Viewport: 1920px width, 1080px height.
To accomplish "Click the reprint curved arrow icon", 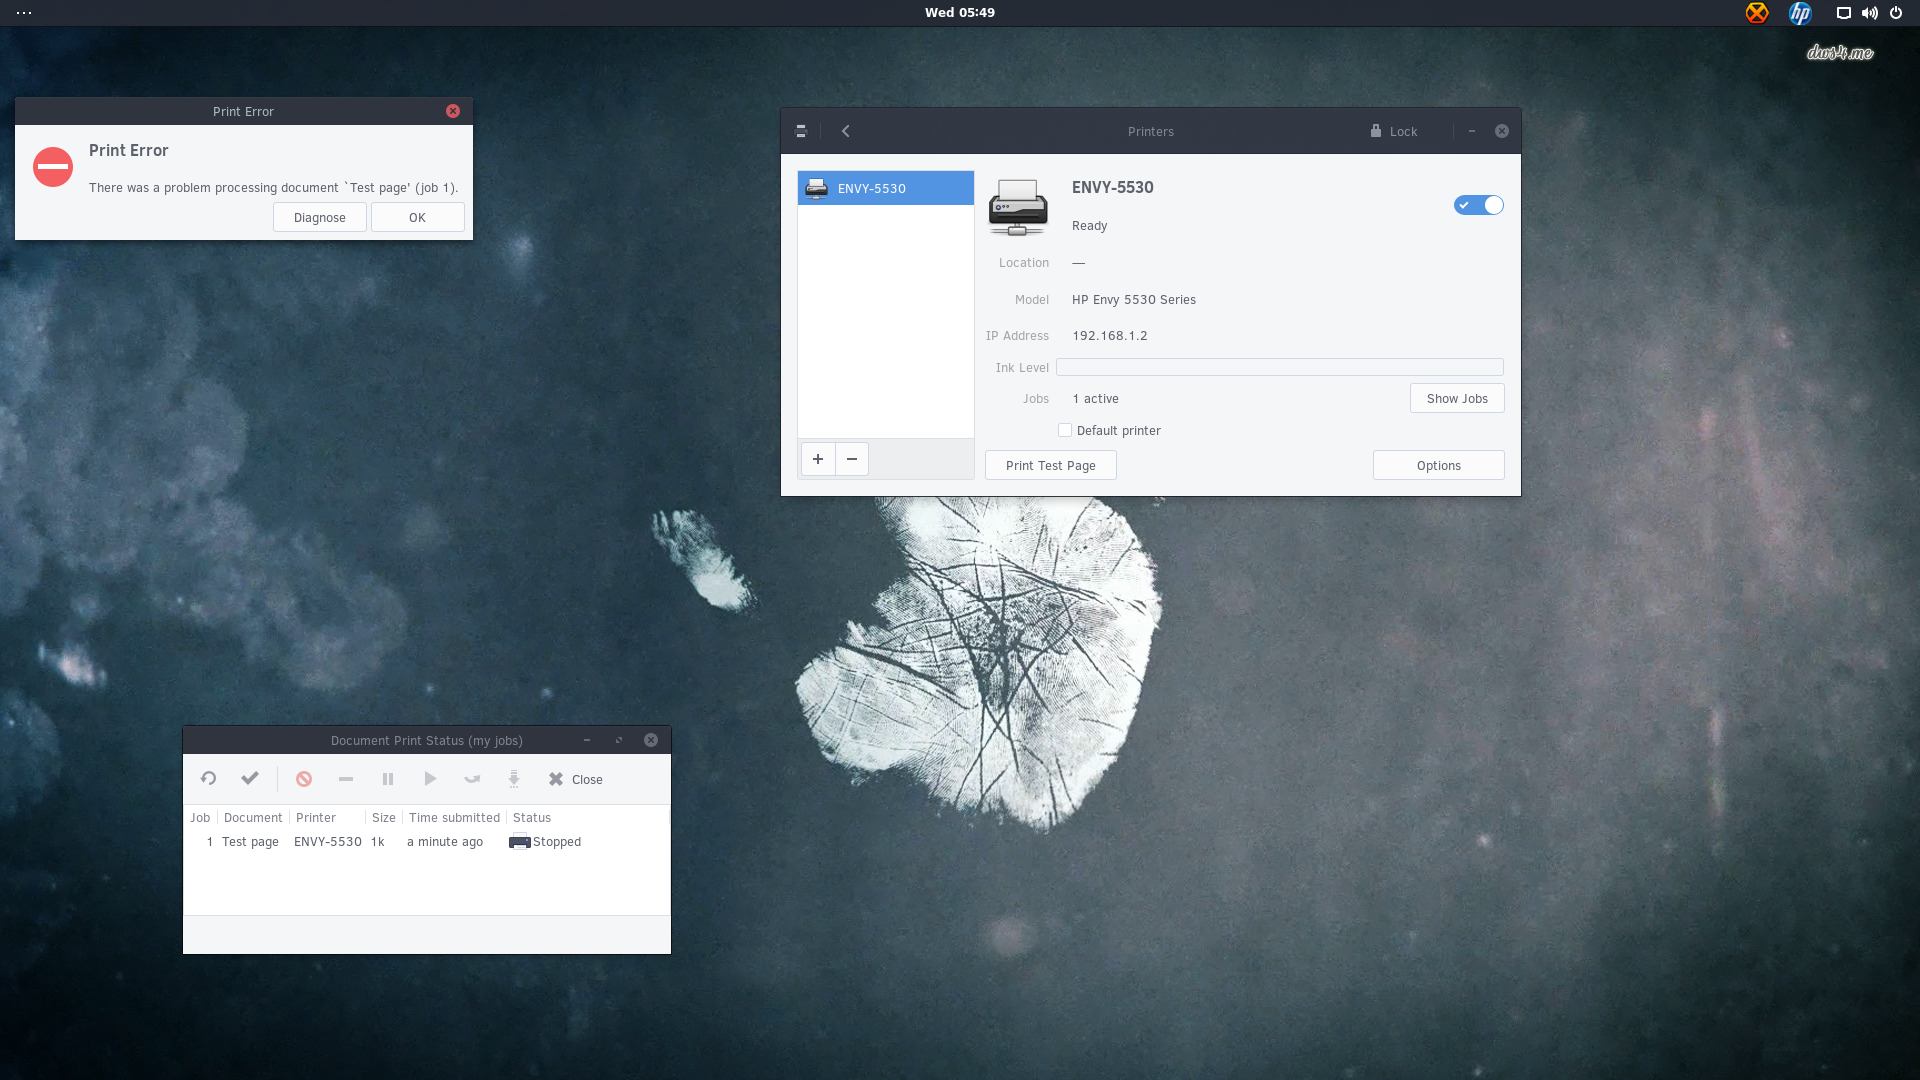I will (472, 778).
